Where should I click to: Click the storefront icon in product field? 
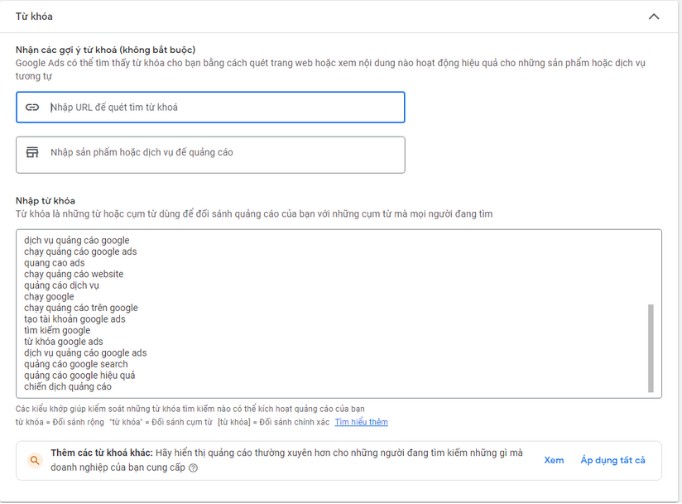pyautogui.click(x=32, y=153)
